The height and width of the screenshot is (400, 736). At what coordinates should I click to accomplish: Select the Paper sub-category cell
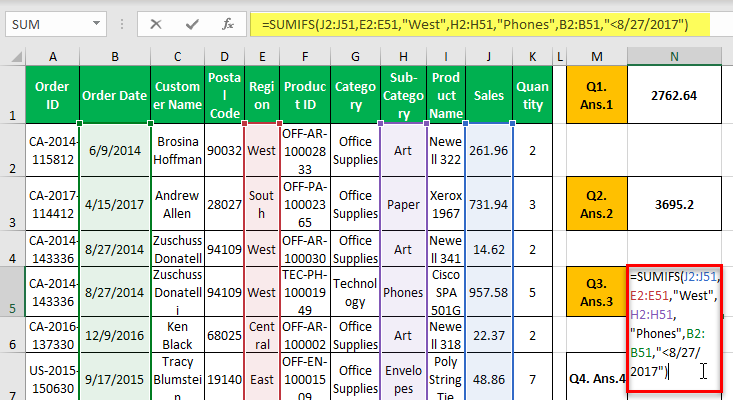pos(403,204)
